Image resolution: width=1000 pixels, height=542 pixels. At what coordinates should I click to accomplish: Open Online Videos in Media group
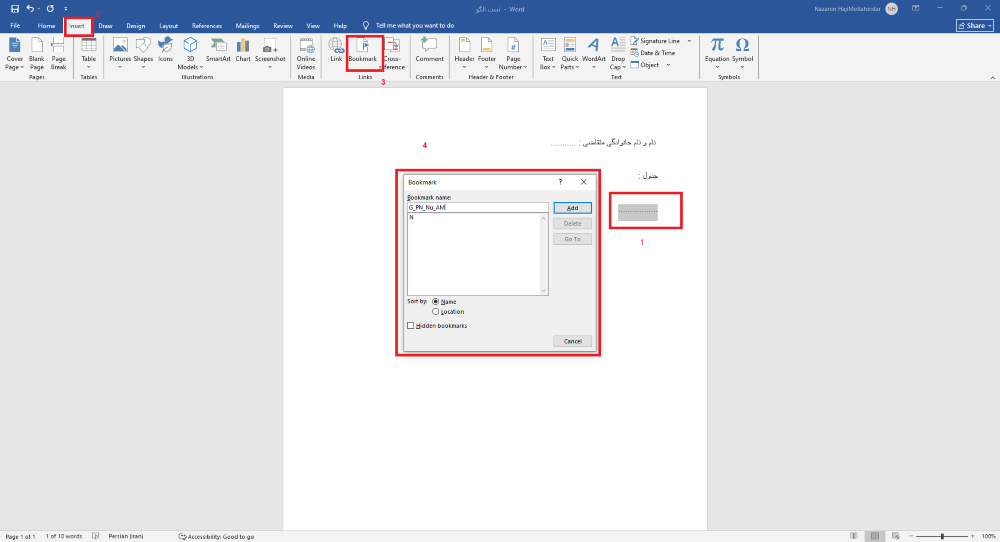306,49
